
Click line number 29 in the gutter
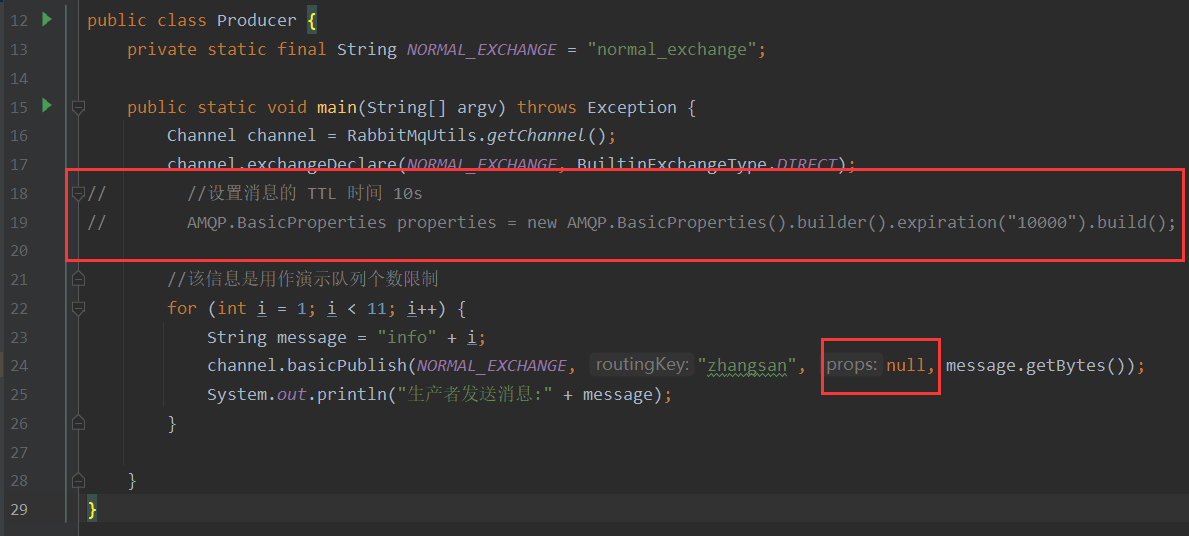click(x=20, y=509)
